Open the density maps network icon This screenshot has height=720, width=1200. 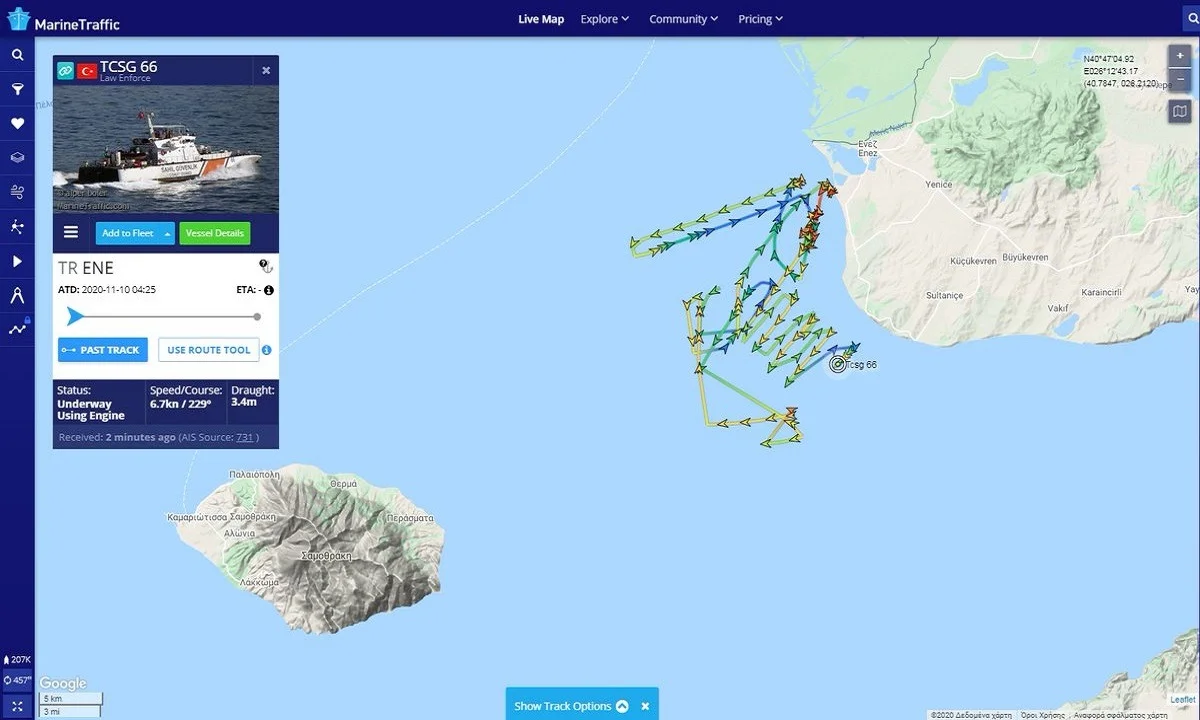[x=17, y=226]
